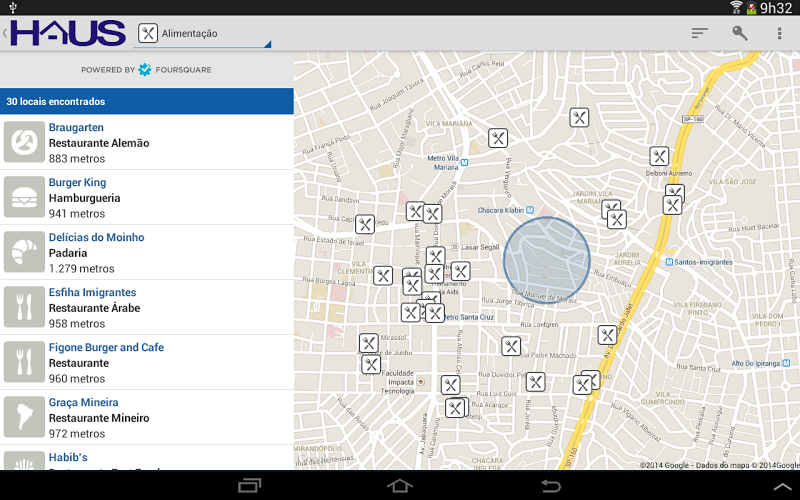Image resolution: width=800 pixels, height=500 pixels.
Task: Open Delícias do Moinho venue
Action: [x=147, y=253]
